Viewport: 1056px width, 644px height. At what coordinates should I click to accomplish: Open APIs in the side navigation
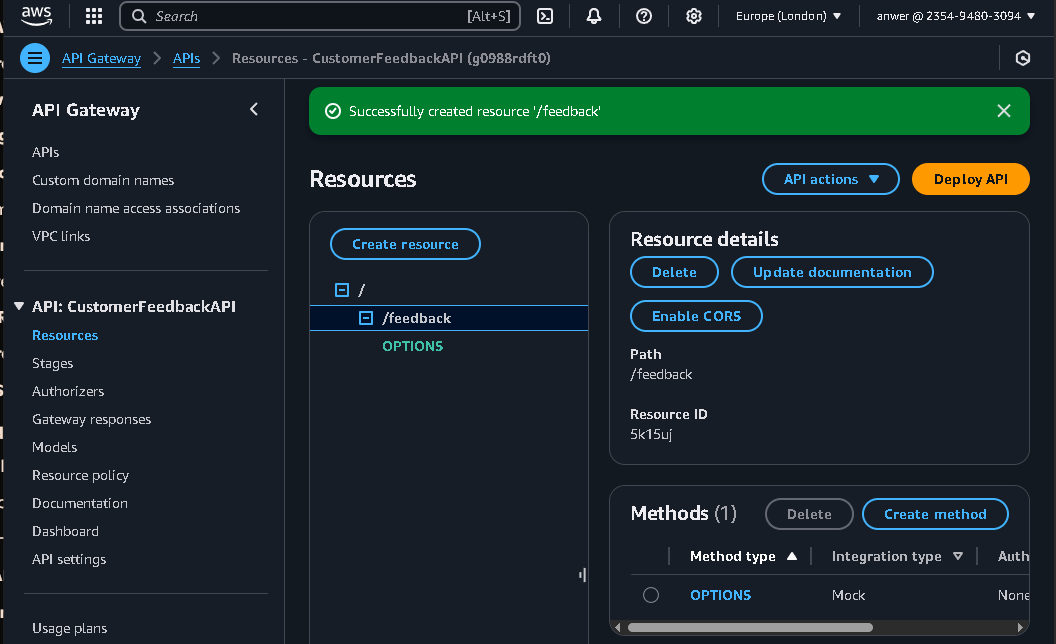point(46,152)
